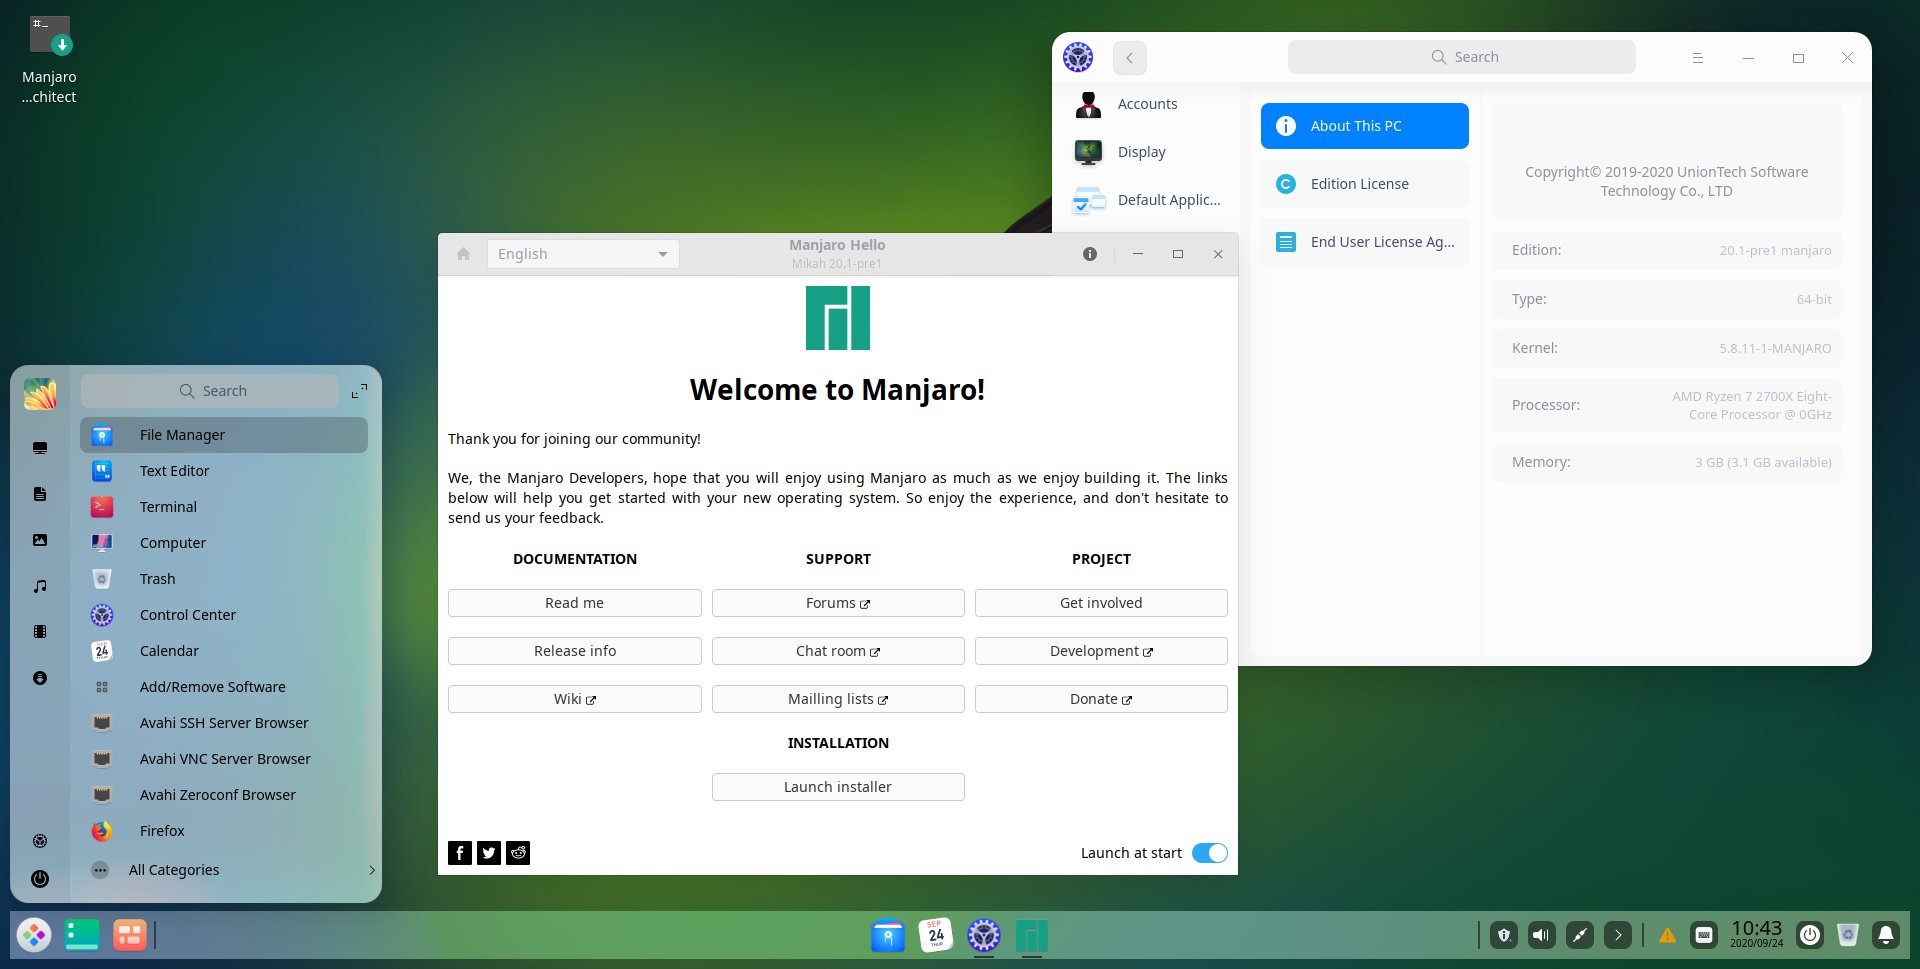This screenshot has height=969, width=1920.
Task: Open the launcher button on the dock
Action: [x=34, y=935]
